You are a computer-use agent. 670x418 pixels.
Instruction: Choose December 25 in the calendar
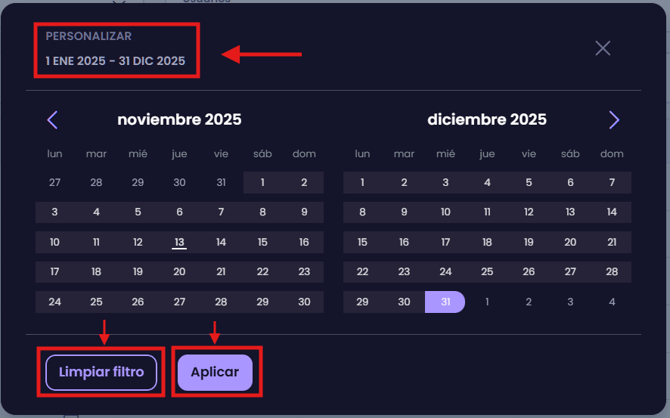(487, 272)
